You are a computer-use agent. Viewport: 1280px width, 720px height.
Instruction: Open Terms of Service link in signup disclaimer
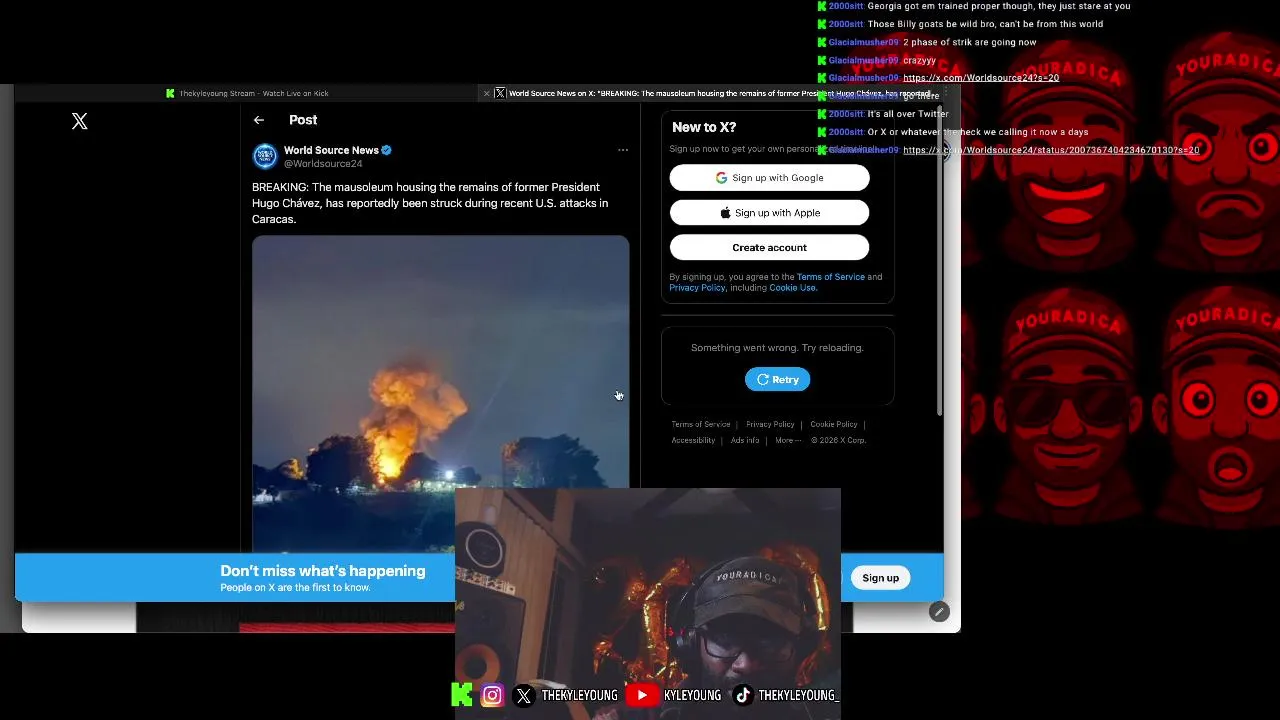pyautogui.click(x=830, y=277)
